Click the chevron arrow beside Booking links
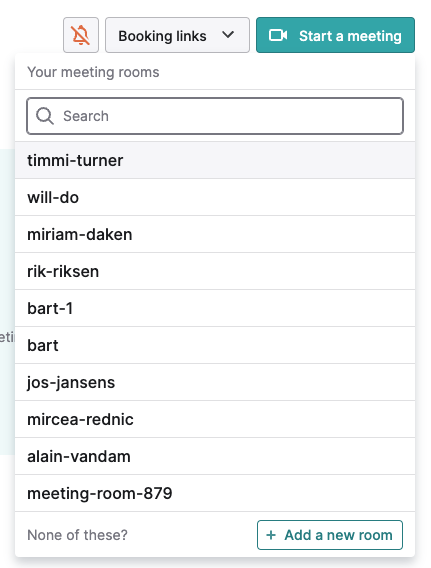 pyautogui.click(x=228, y=35)
